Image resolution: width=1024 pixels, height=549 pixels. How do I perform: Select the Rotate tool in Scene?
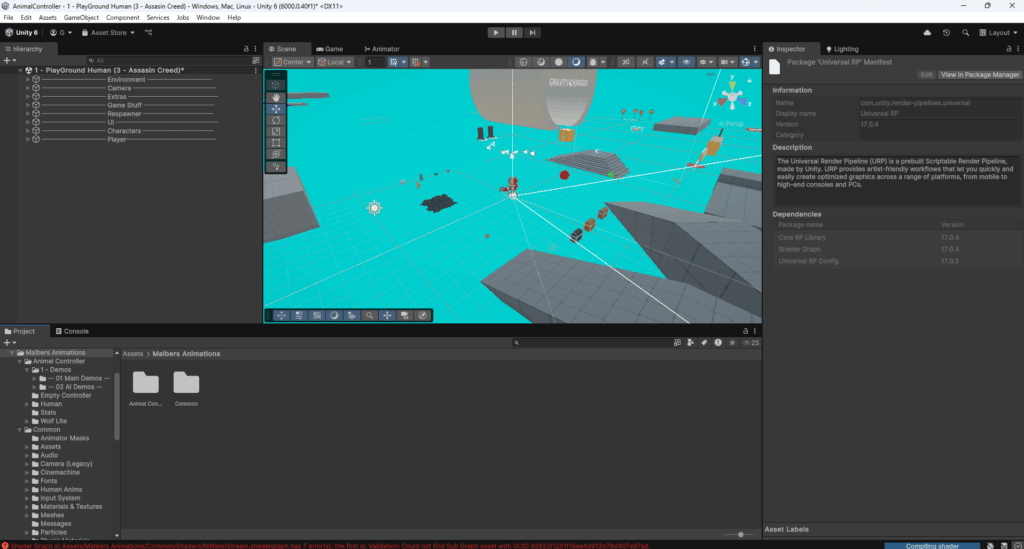pos(276,120)
